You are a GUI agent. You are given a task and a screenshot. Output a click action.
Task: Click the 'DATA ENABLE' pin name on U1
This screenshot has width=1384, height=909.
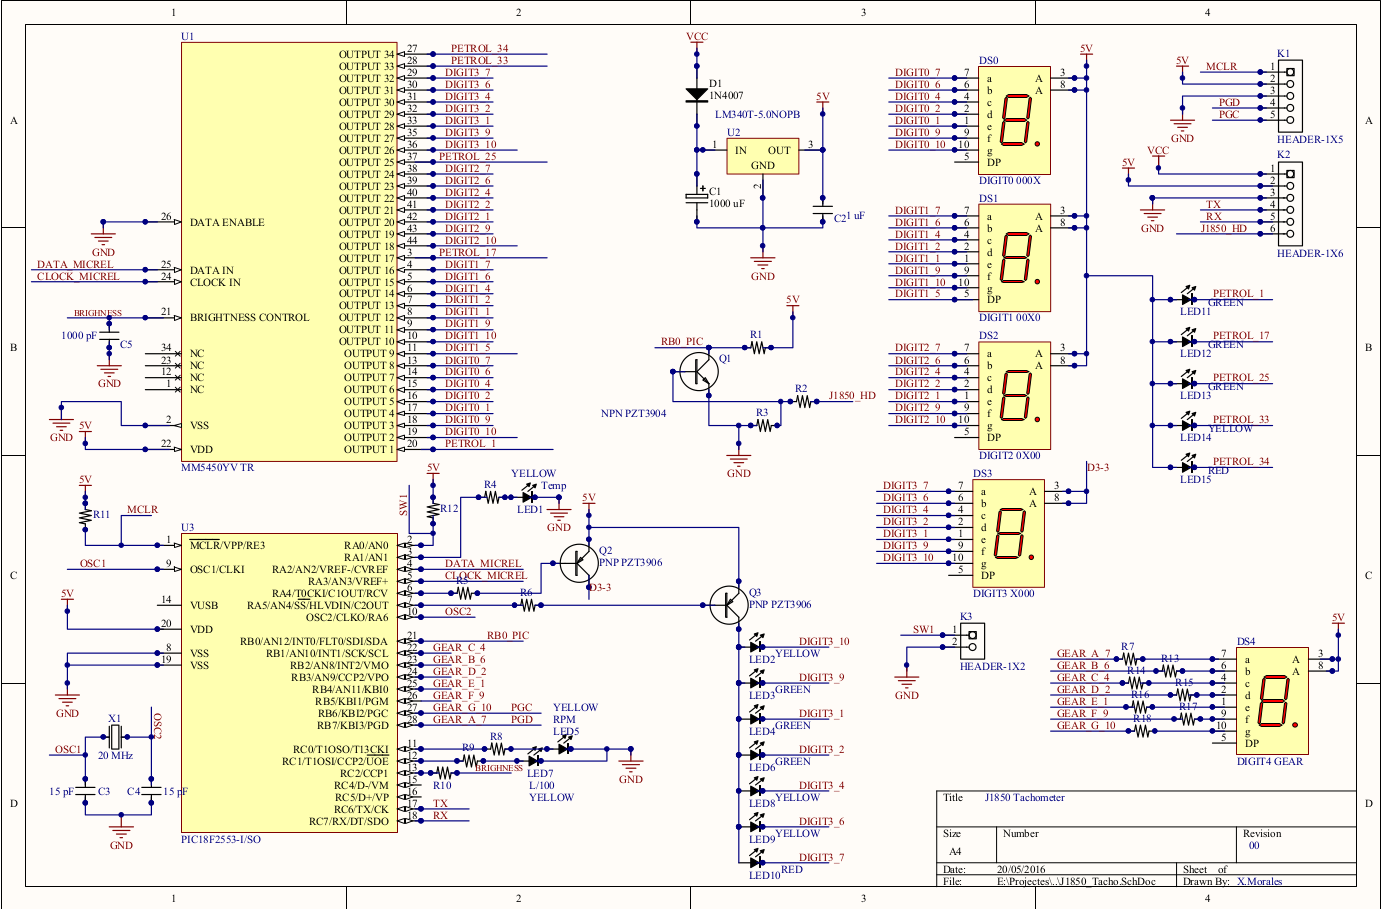[227, 223]
